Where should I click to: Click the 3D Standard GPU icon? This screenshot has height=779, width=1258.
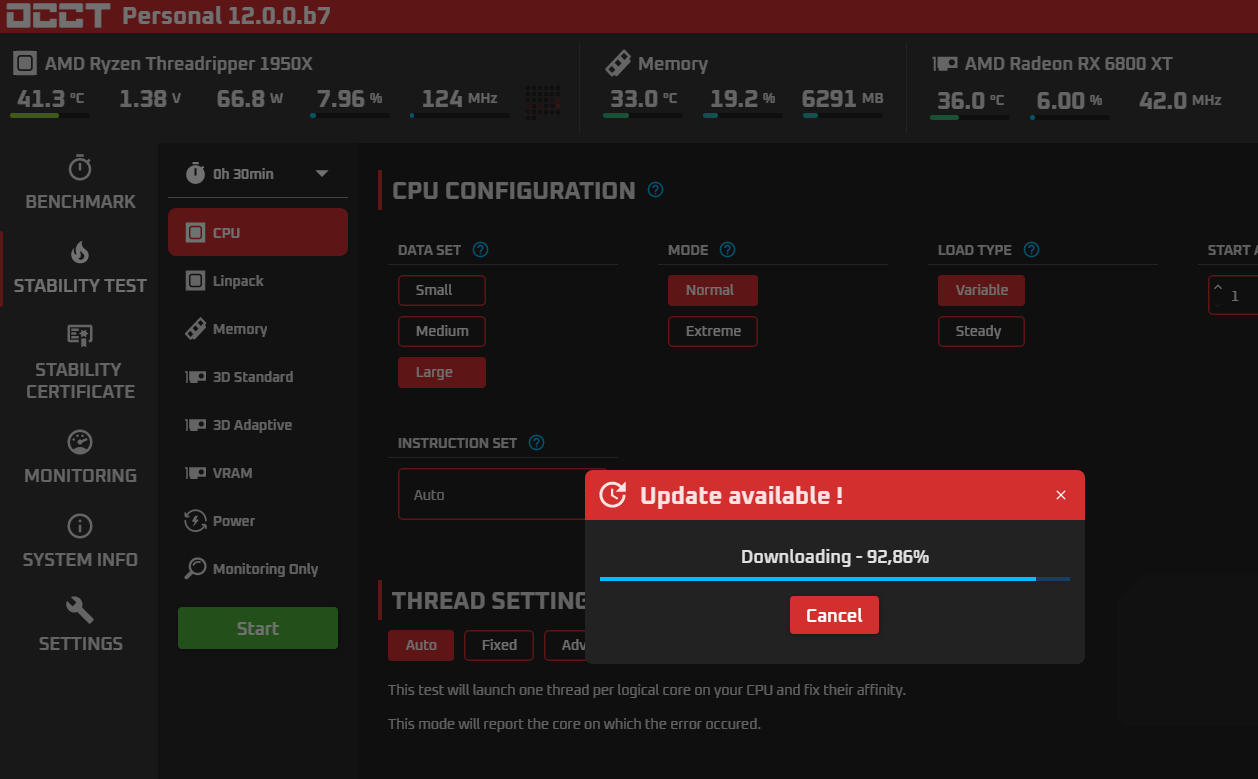click(x=195, y=377)
